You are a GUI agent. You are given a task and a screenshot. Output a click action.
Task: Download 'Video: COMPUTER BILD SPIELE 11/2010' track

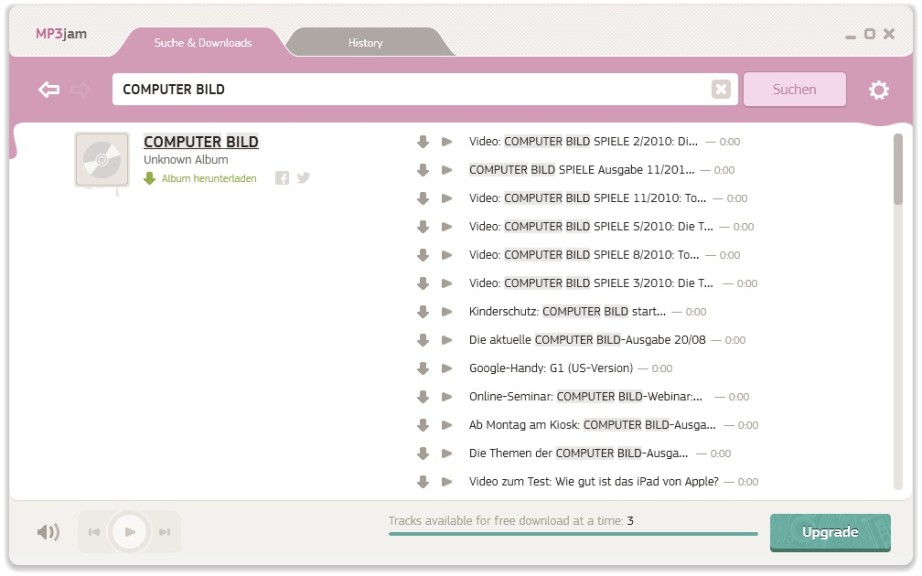423,198
